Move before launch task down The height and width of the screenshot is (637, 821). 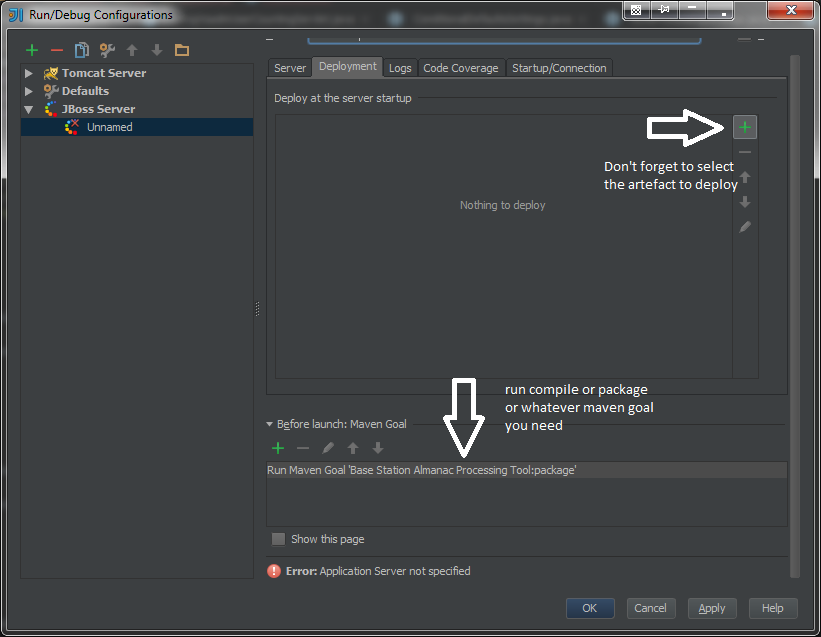coord(378,448)
